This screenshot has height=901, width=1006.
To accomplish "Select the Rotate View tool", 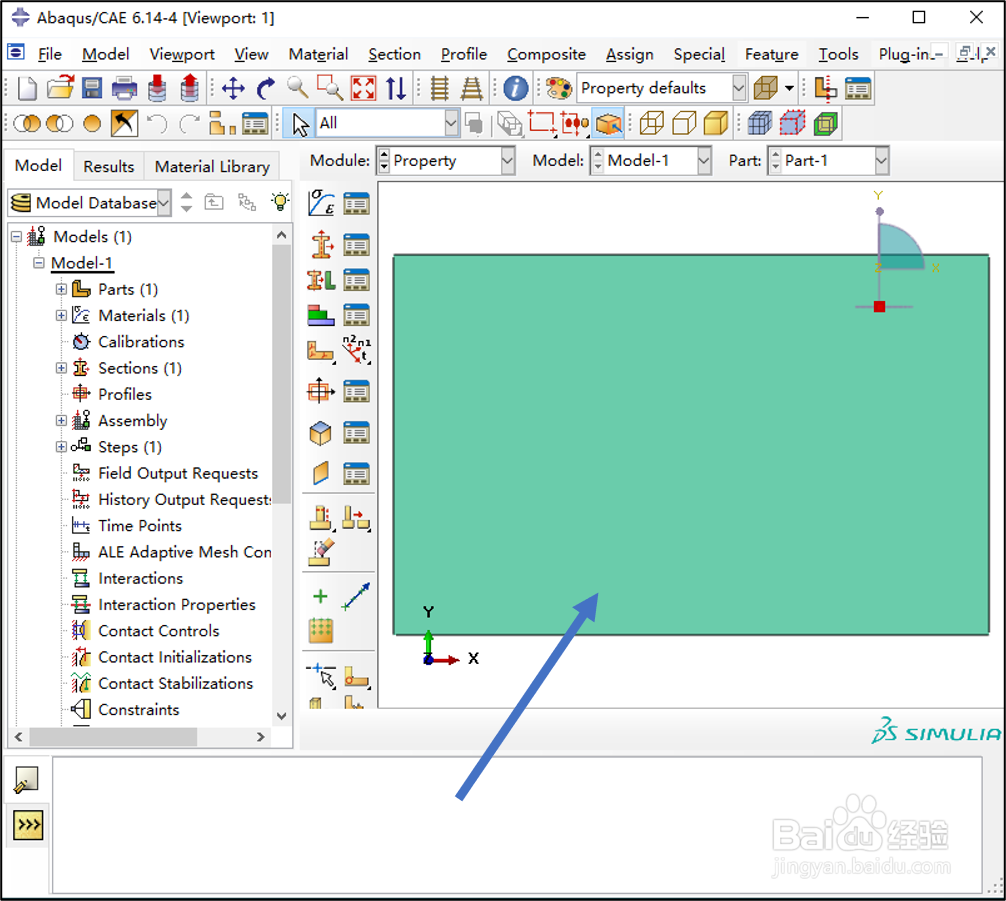I will (x=266, y=88).
